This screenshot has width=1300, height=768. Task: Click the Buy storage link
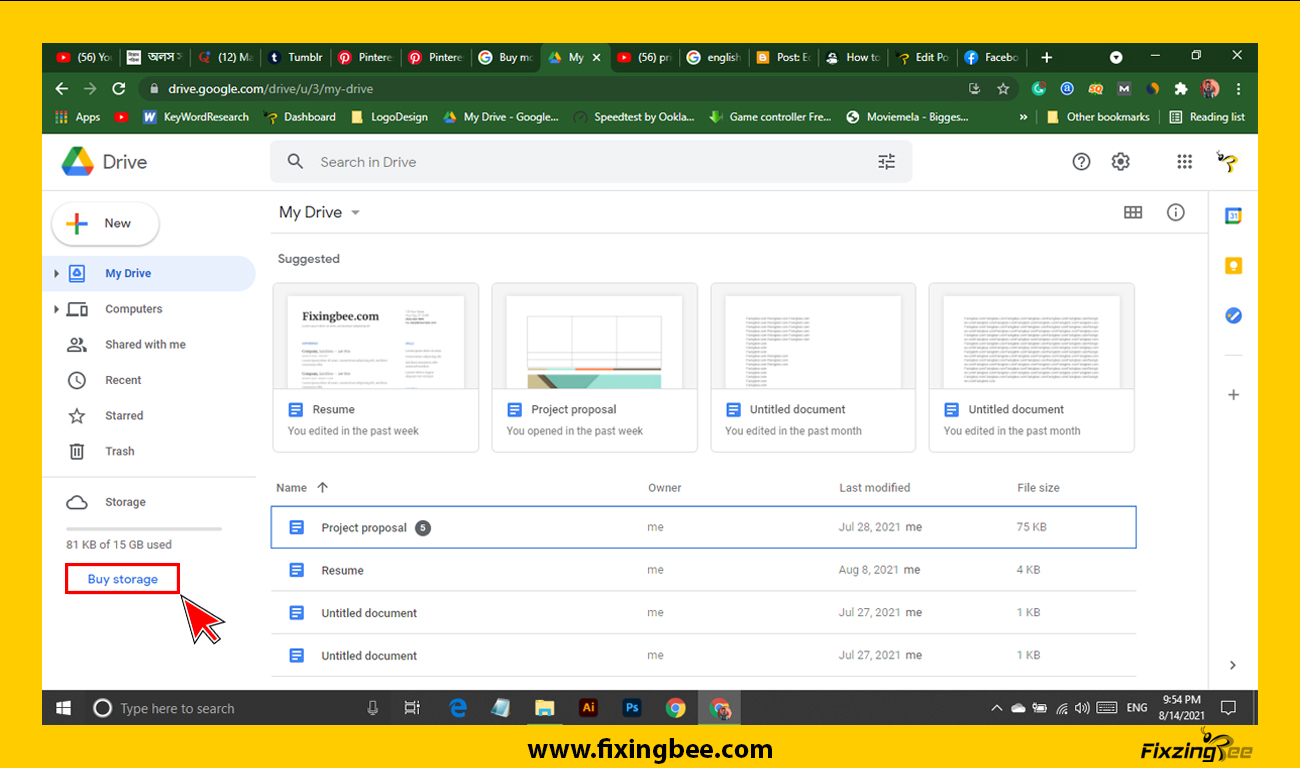coord(122,579)
